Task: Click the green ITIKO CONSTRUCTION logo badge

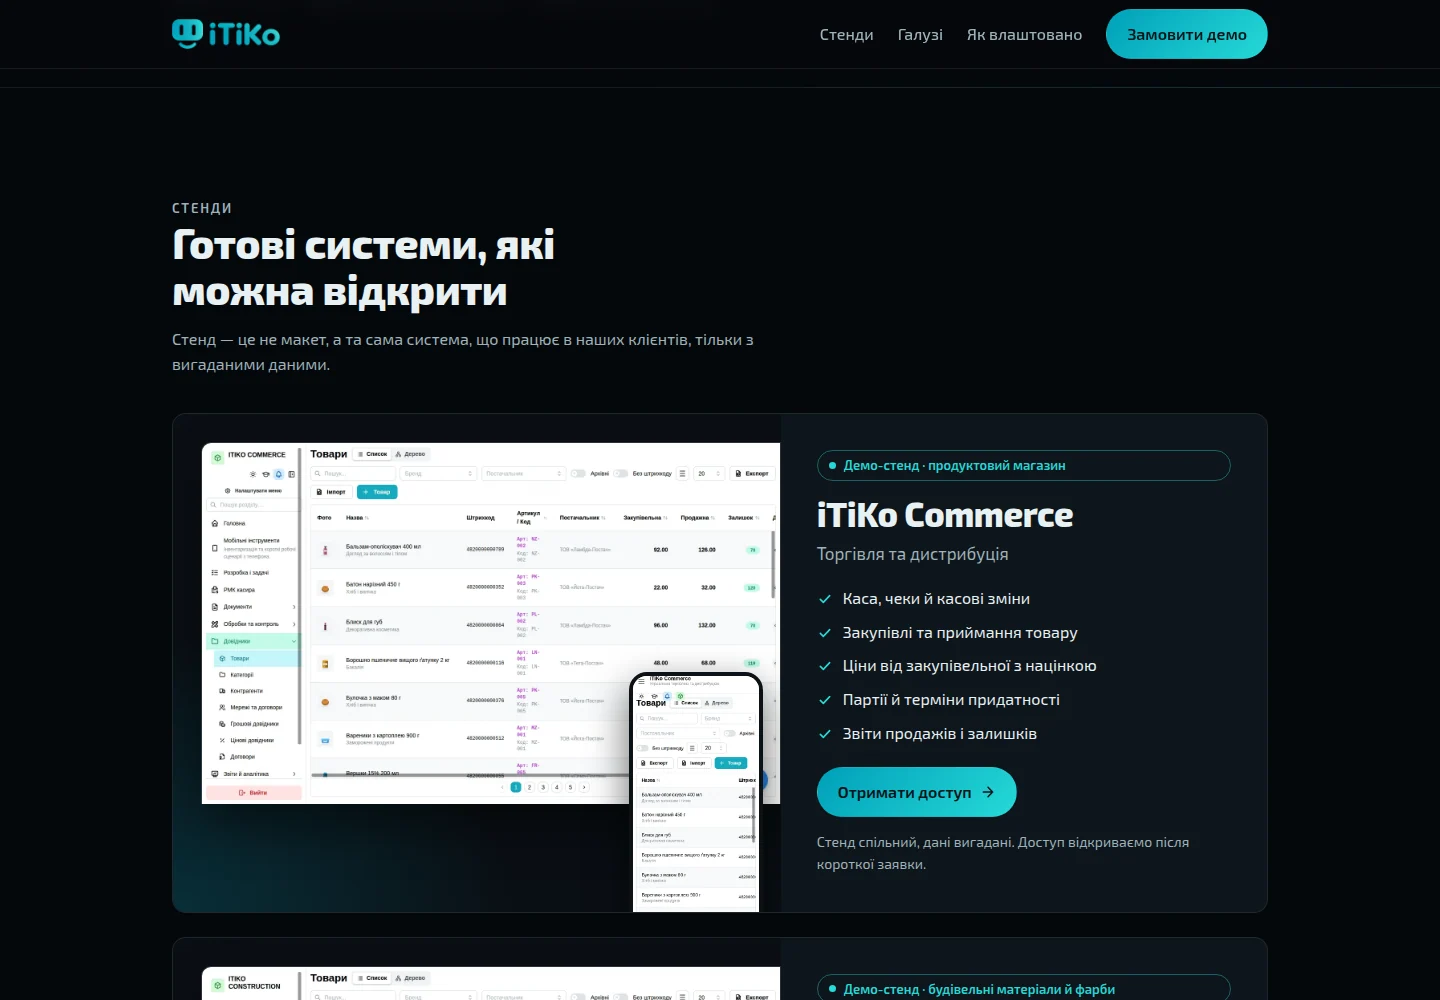Action: click(218, 985)
